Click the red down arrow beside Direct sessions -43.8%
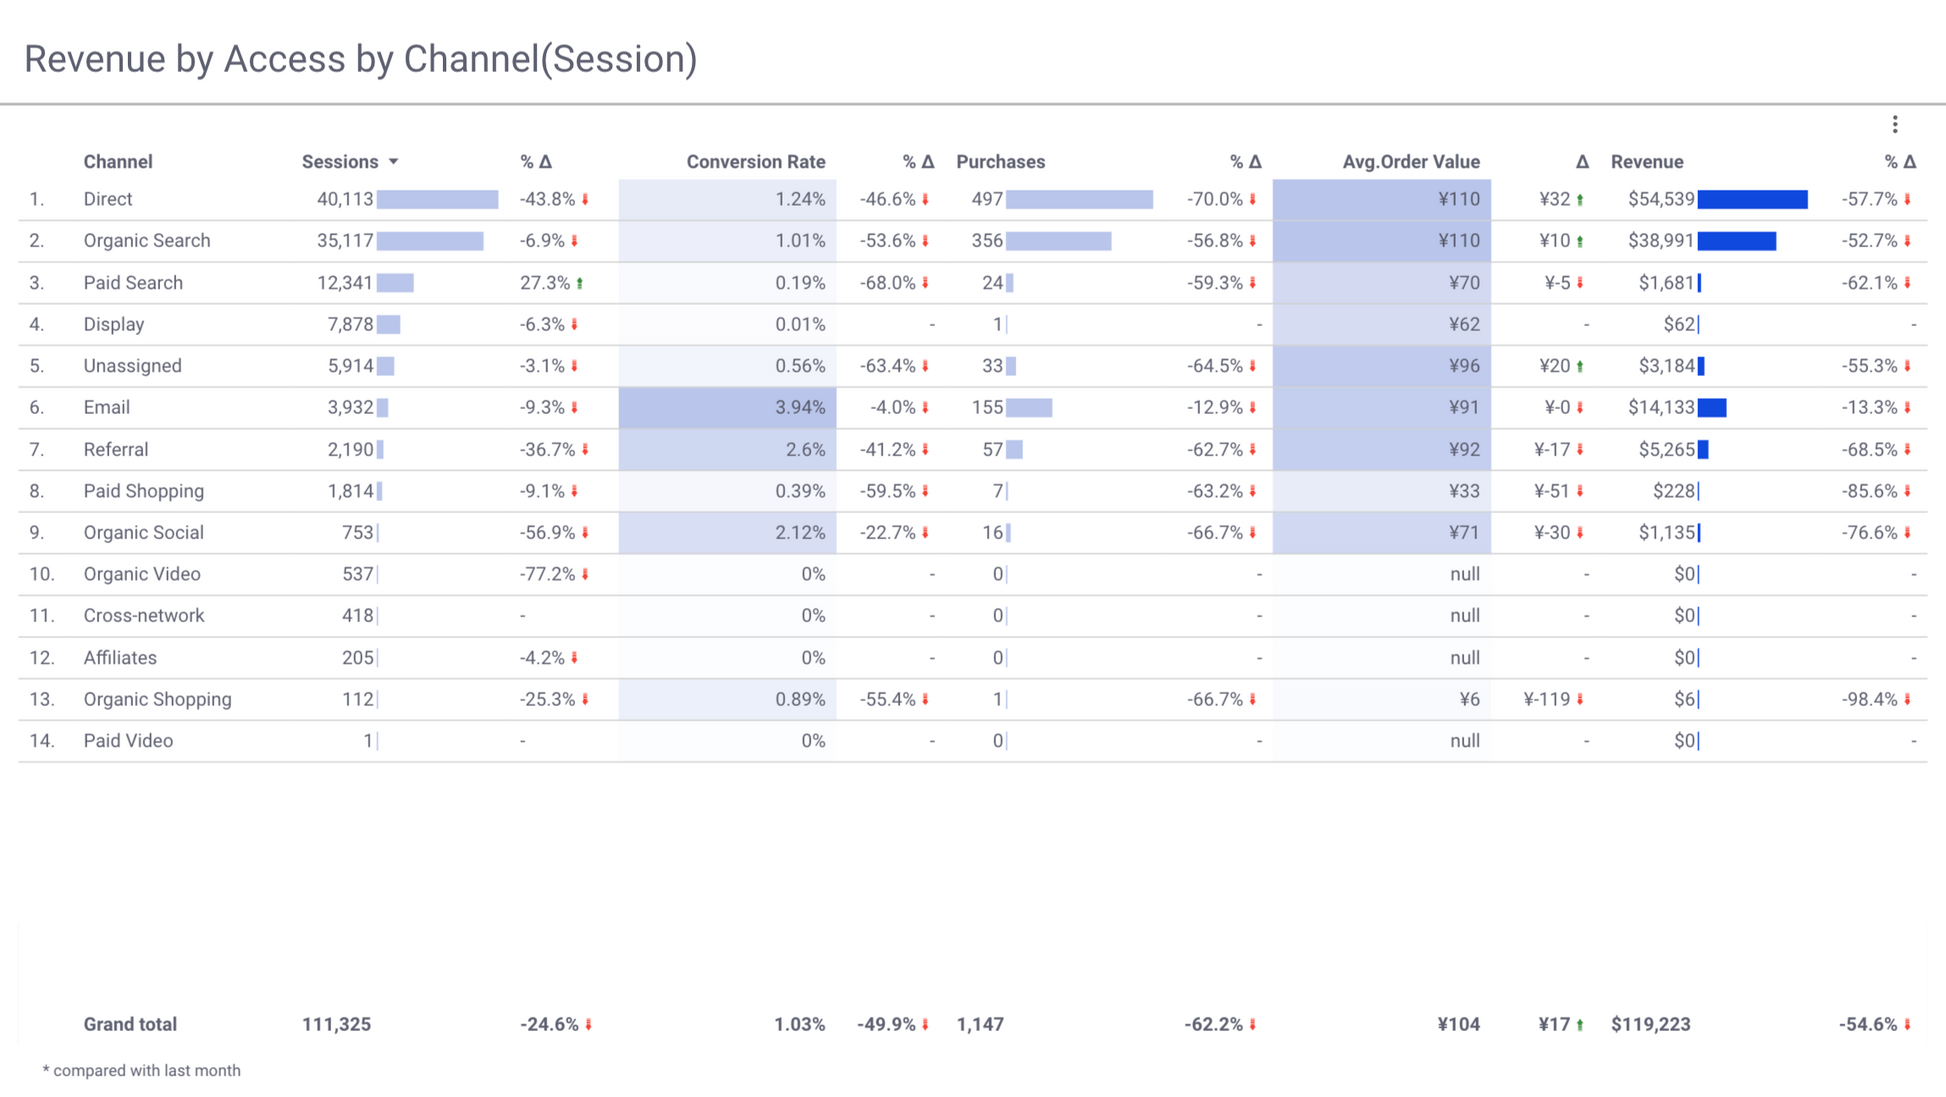The width and height of the screenshot is (1946, 1097). [x=585, y=200]
